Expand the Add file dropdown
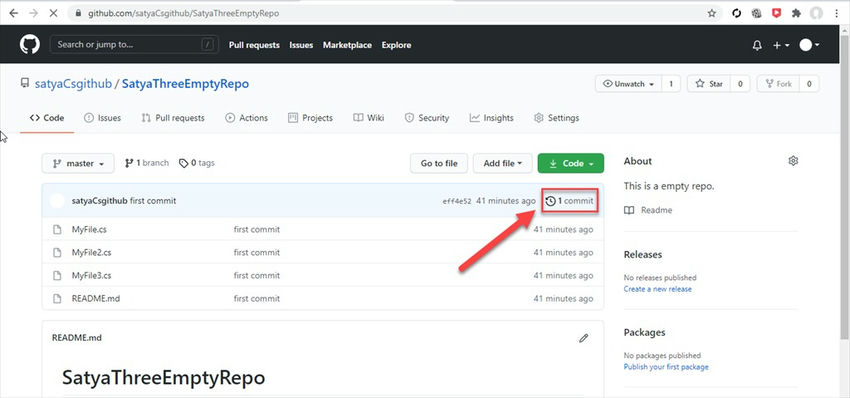This screenshot has width=850, height=398. 503,163
